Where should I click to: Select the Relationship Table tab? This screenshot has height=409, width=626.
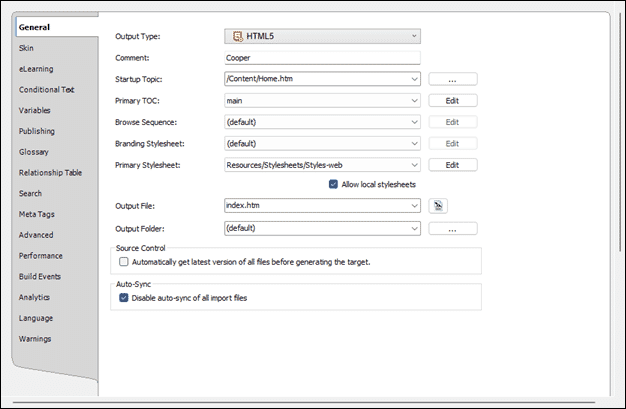tap(50, 173)
